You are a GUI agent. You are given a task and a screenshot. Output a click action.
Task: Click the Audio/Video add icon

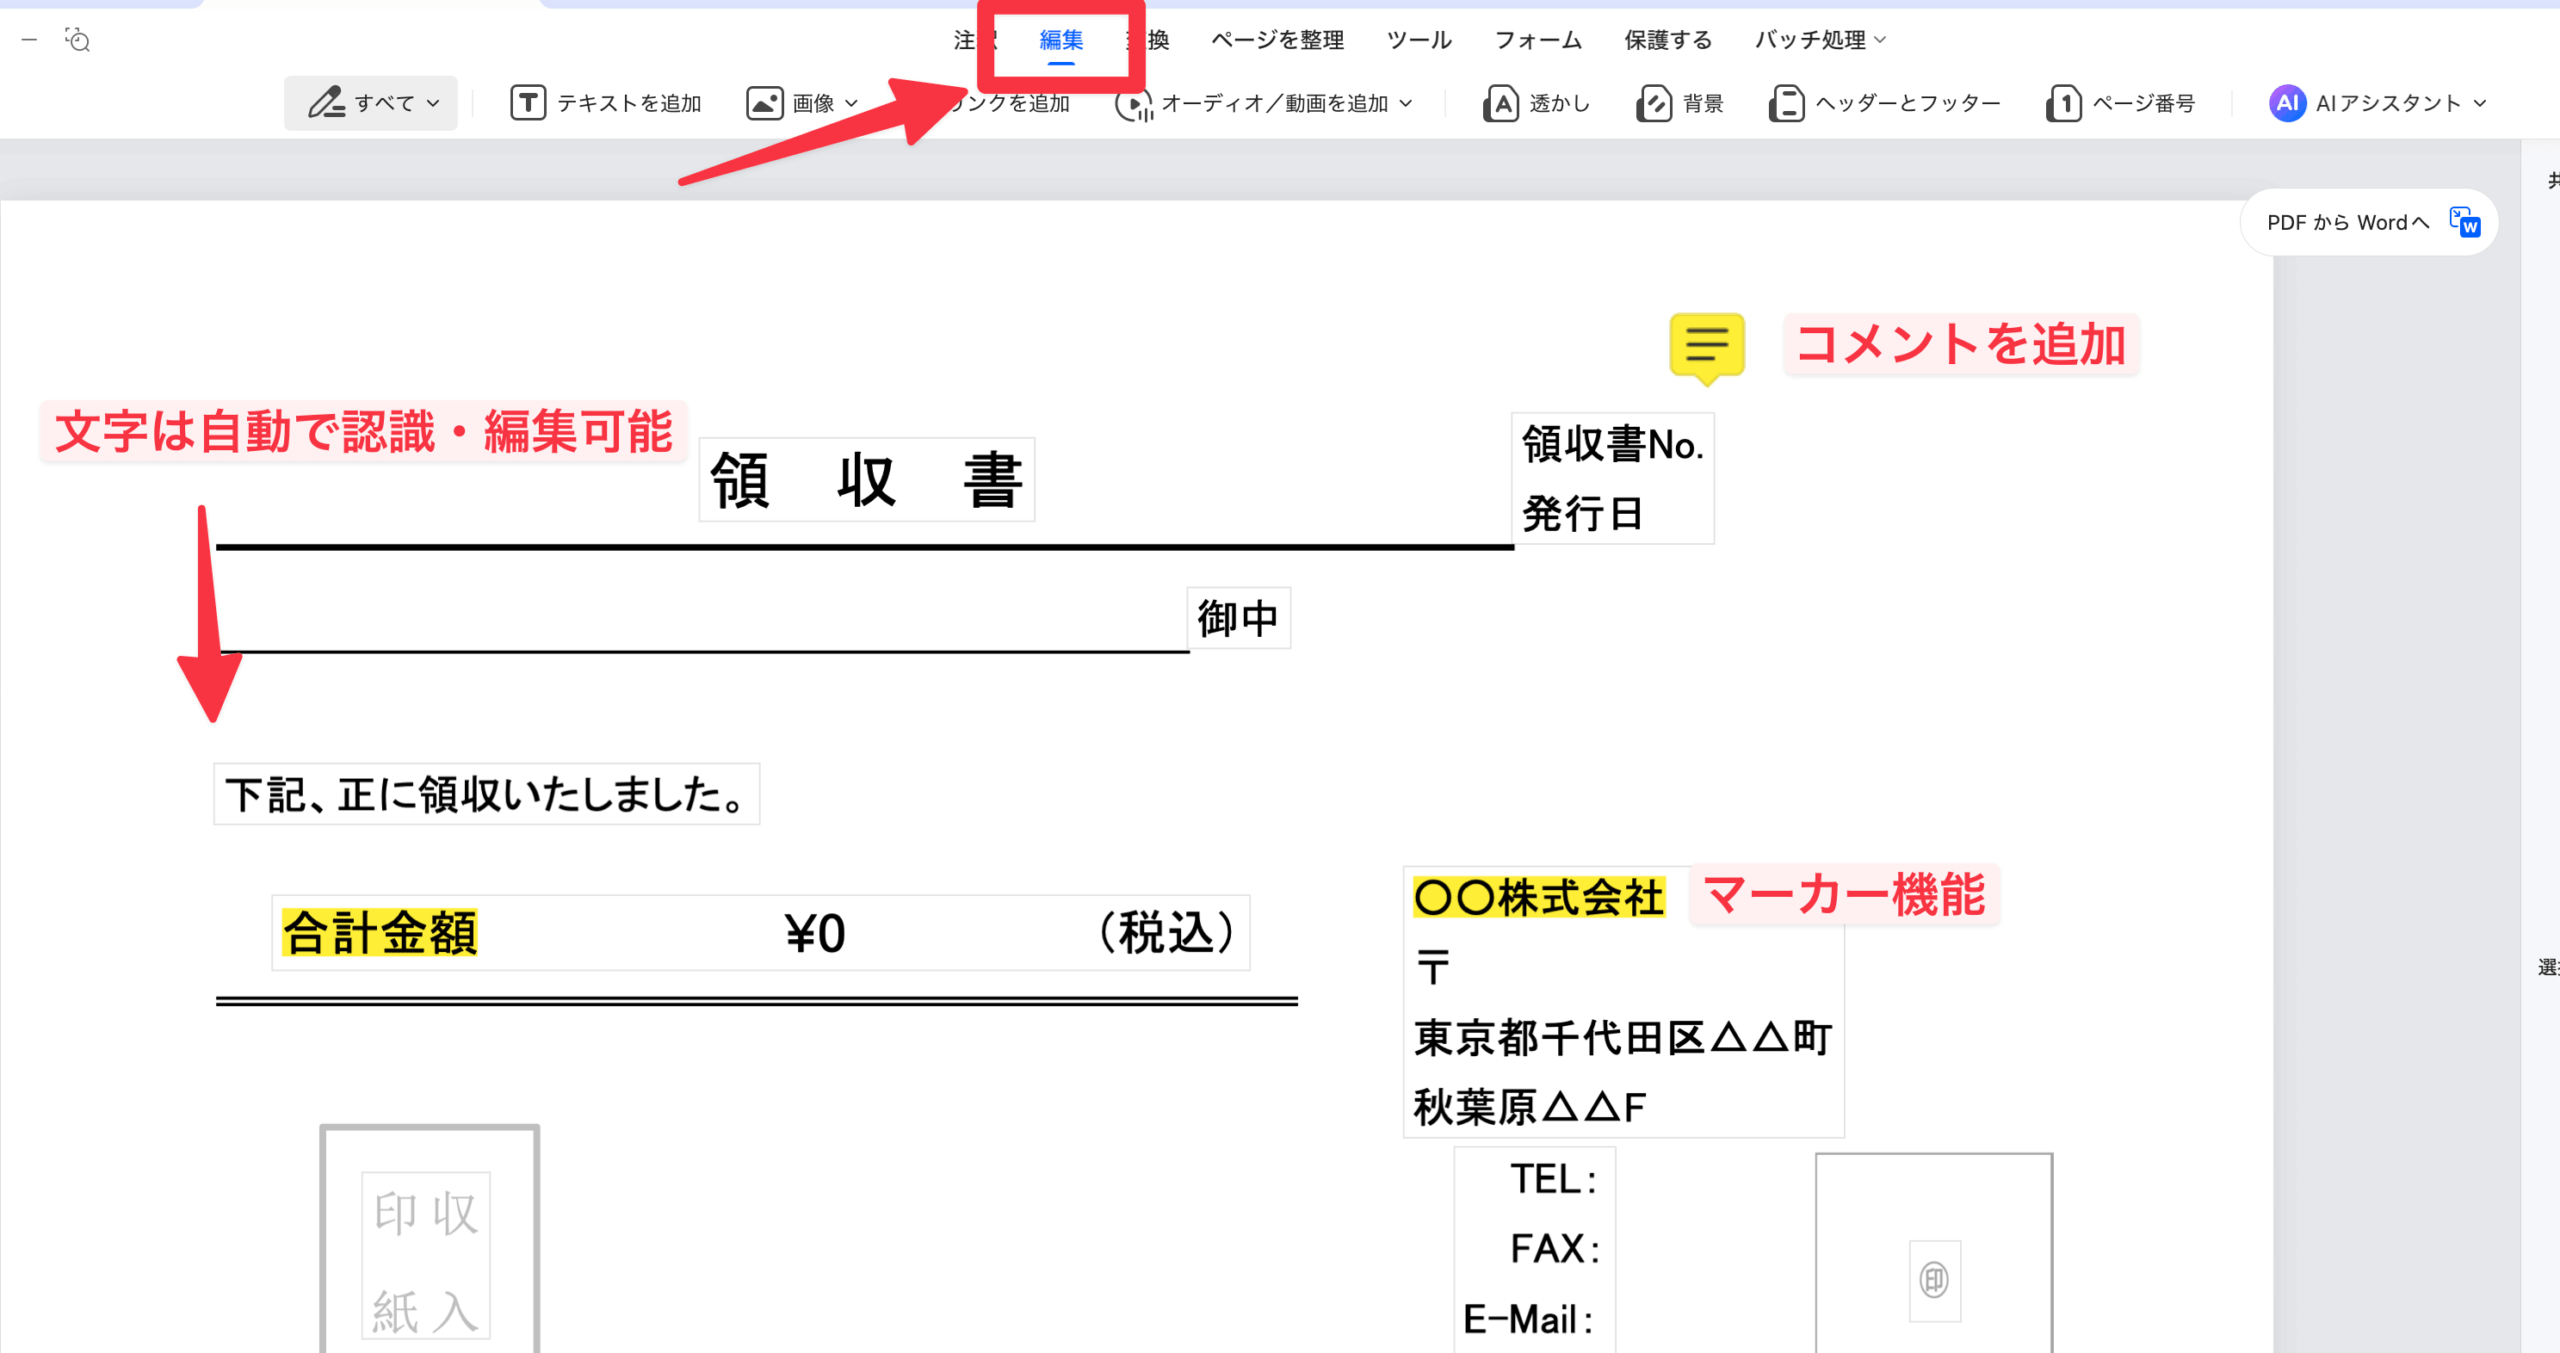(x=1134, y=104)
